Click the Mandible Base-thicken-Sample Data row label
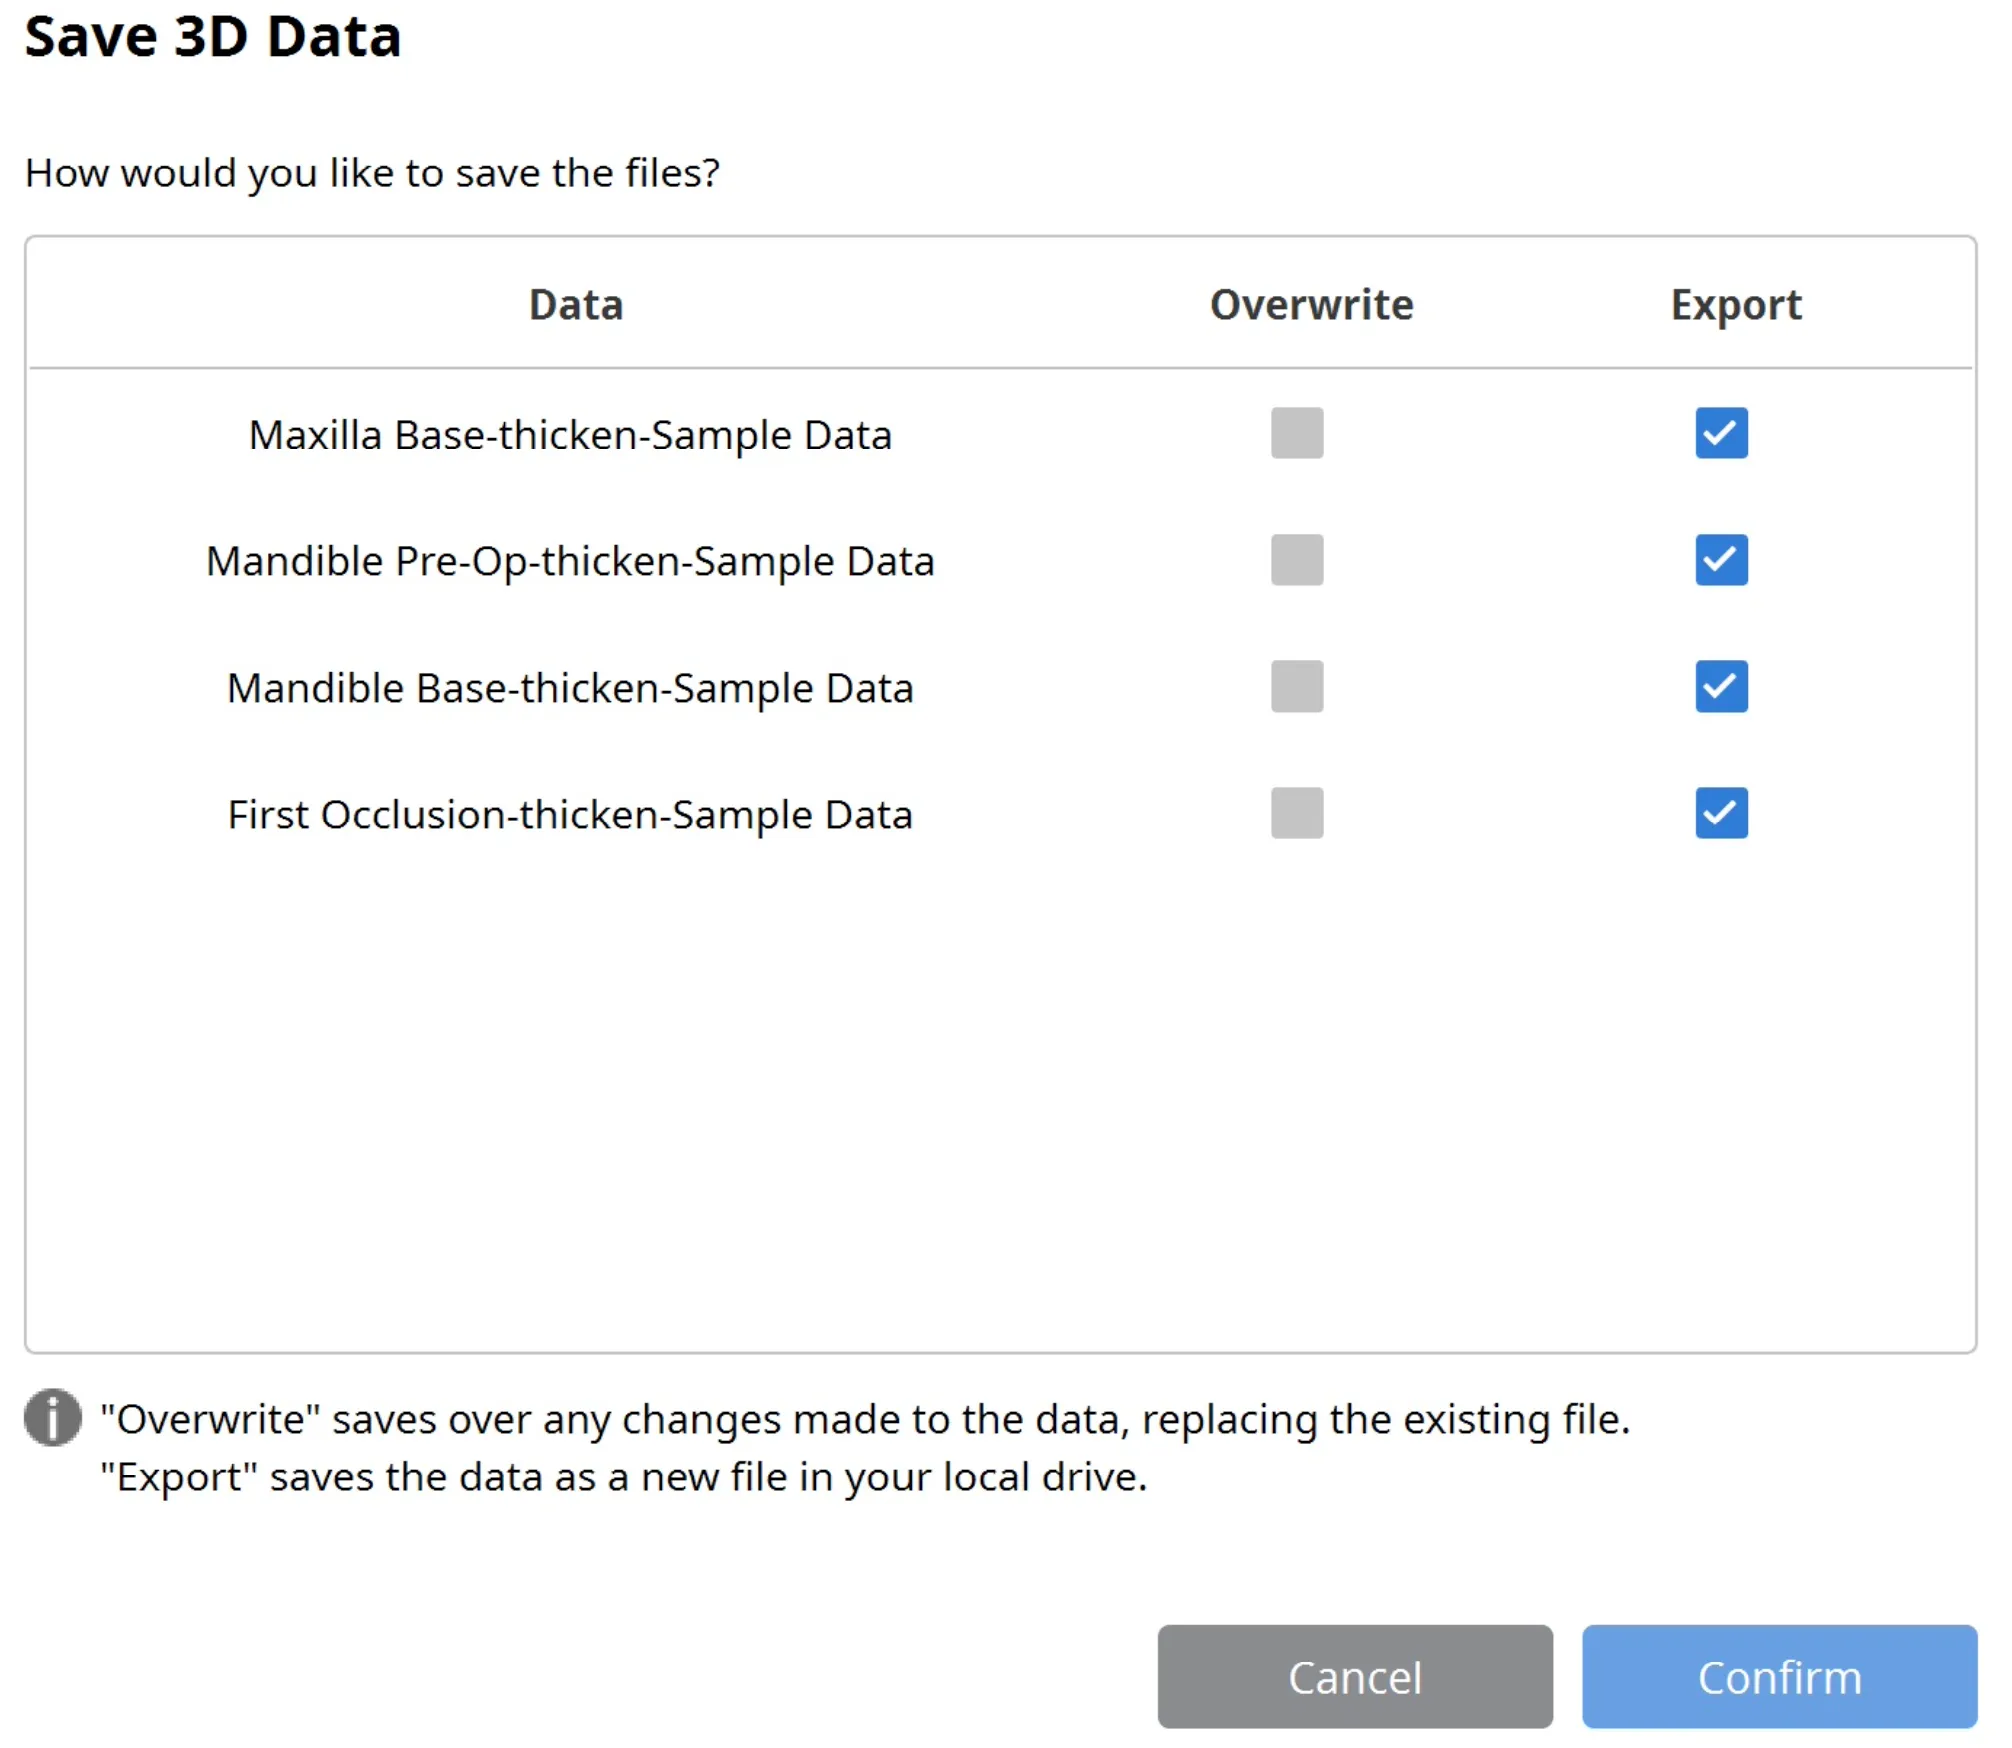The image size is (2012, 1748). pyautogui.click(x=570, y=688)
